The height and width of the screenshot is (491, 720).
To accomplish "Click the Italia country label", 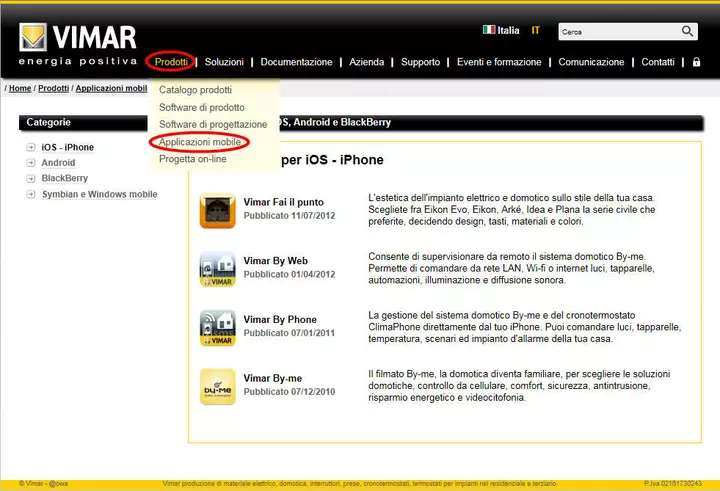I will (508, 30).
